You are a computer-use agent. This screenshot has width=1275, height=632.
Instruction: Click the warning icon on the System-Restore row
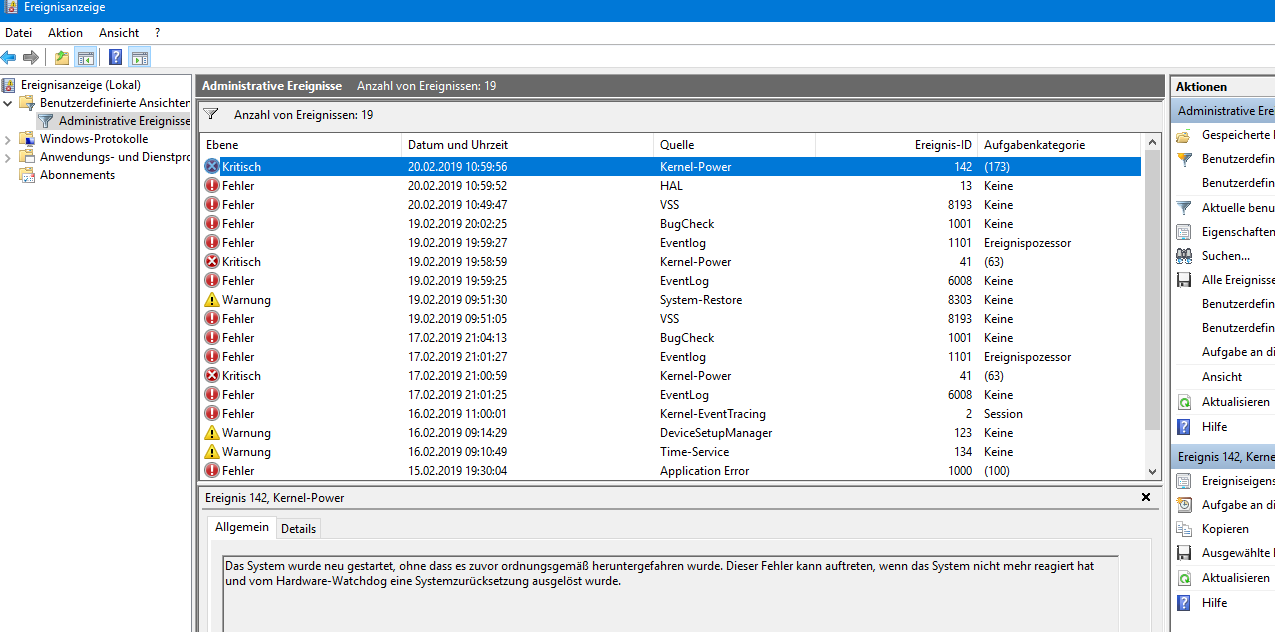click(x=212, y=300)
